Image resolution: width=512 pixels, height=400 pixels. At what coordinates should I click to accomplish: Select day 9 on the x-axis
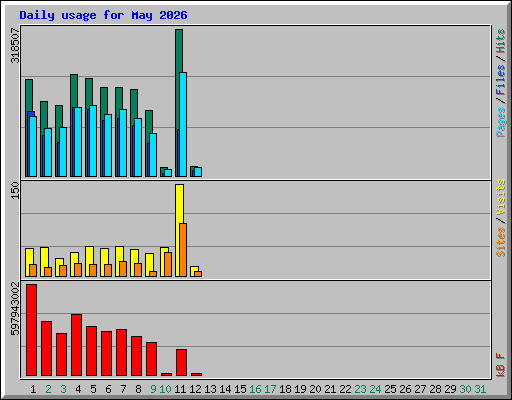click(x=153, y=389)
